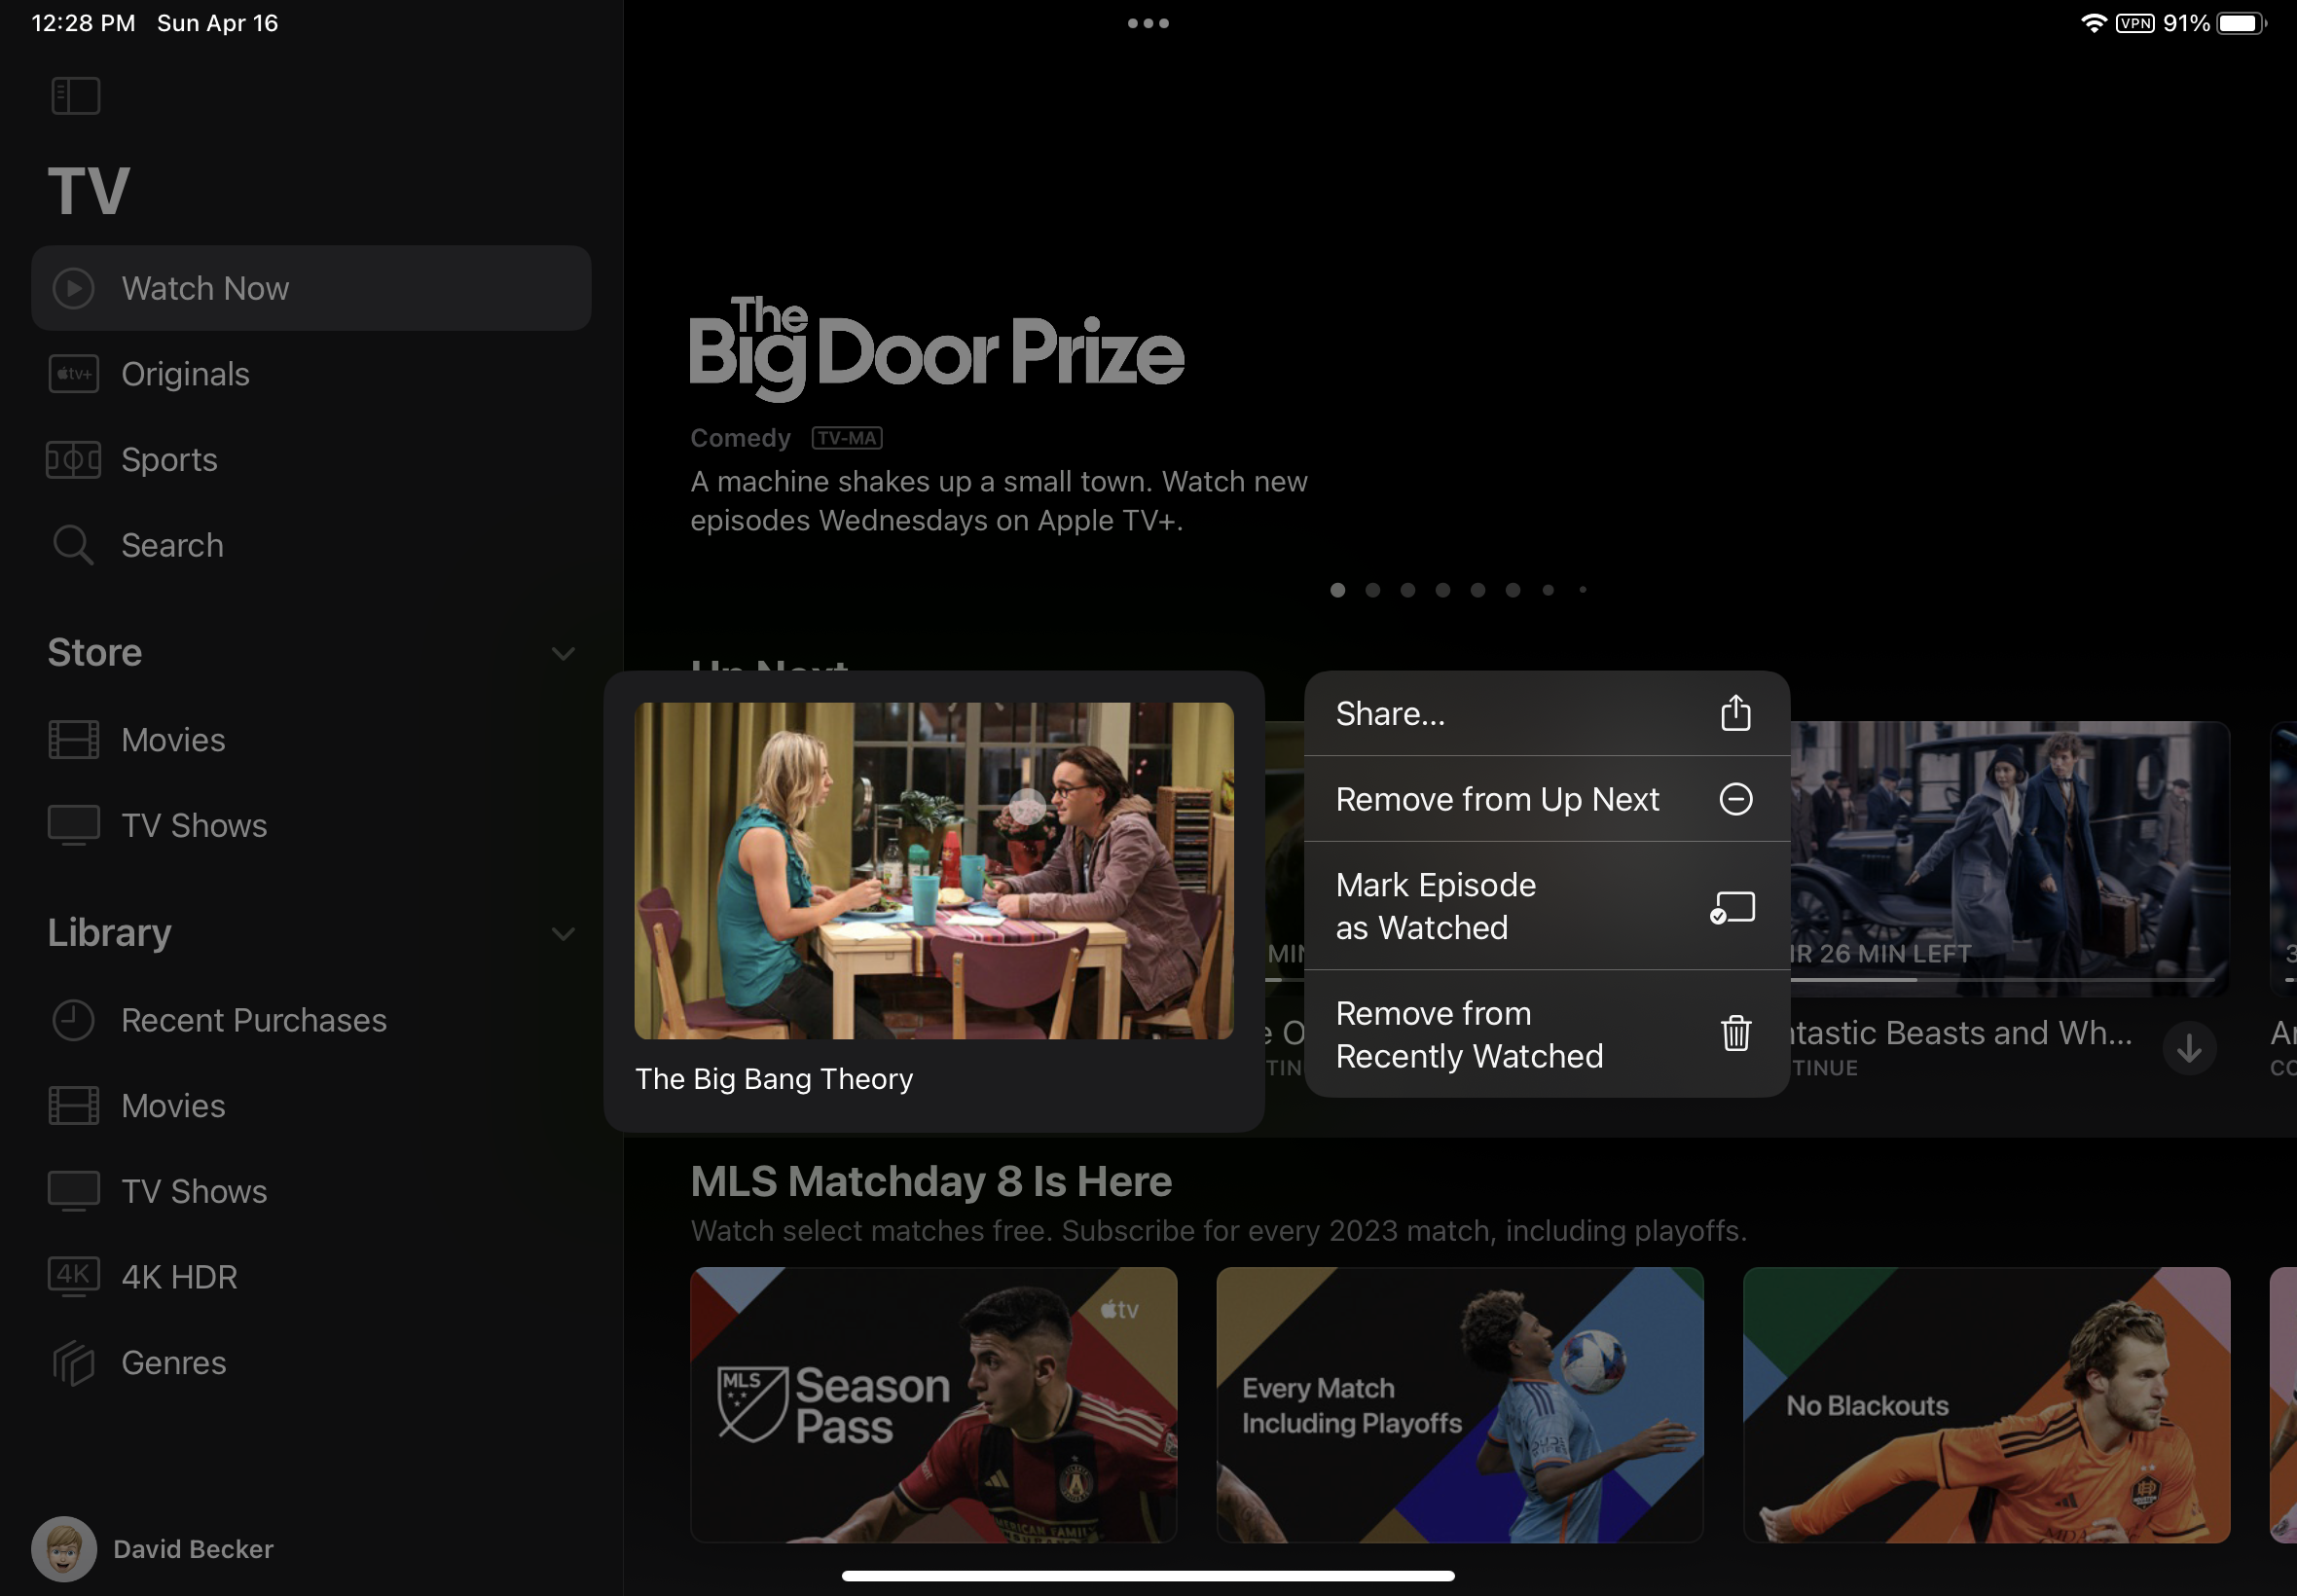Click the Wi-Fi status icon
This screenshot has width=2297, height=1596.
2092,23
